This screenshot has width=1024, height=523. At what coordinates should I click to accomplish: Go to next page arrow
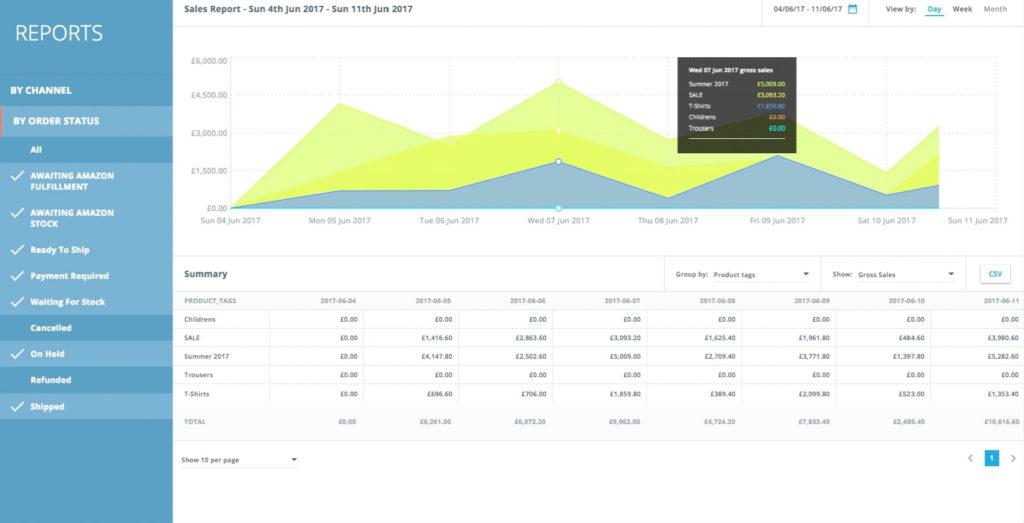(1012, 458)
